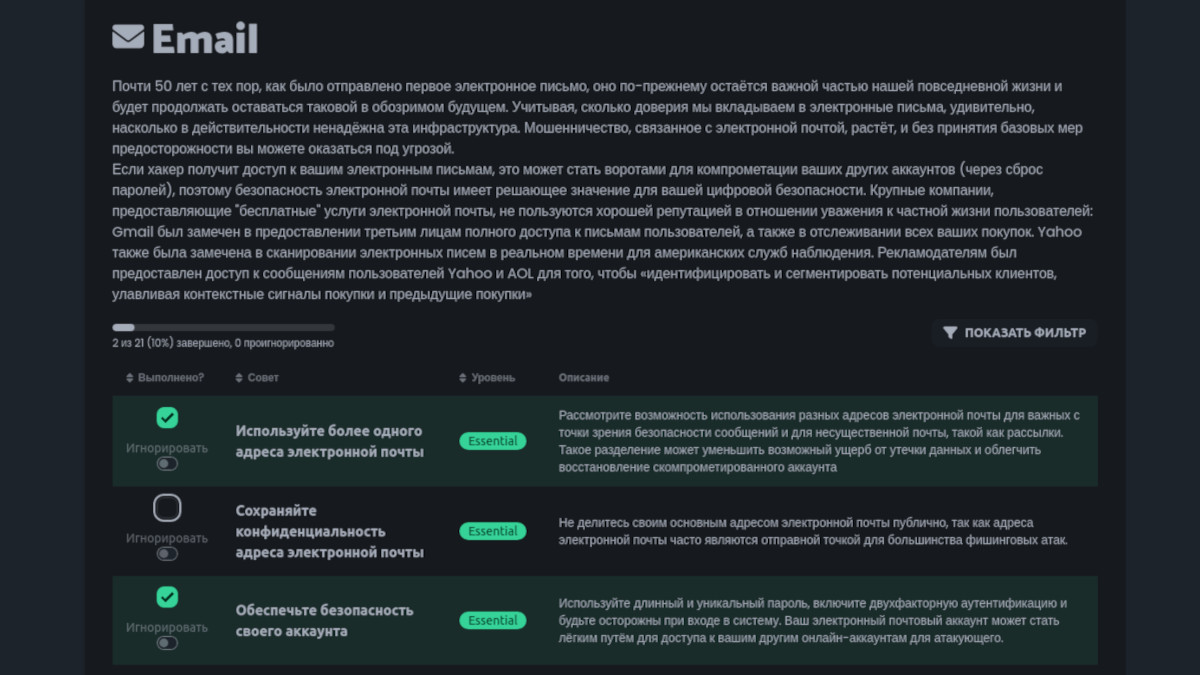Image resolution: width=1200 pixels, height=675 pixels.
Task: Click the envelope icon beside the Email heading
Action: [128, 37]
